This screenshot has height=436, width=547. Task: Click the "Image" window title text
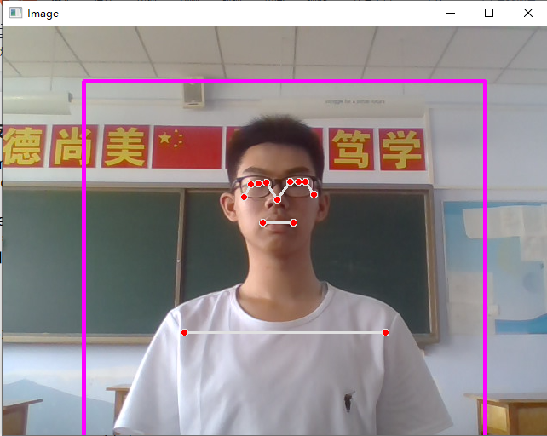pyautogui.click(x=43, y=14)
